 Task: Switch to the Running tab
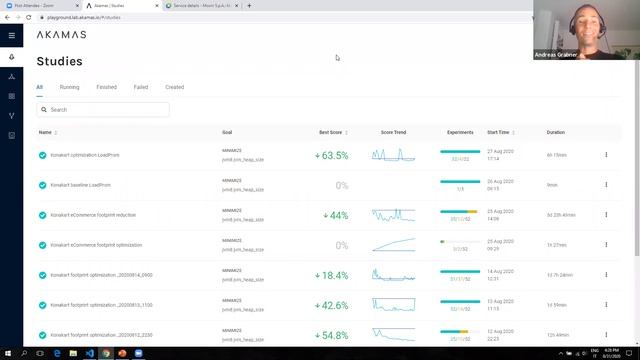tap(69, 87)
